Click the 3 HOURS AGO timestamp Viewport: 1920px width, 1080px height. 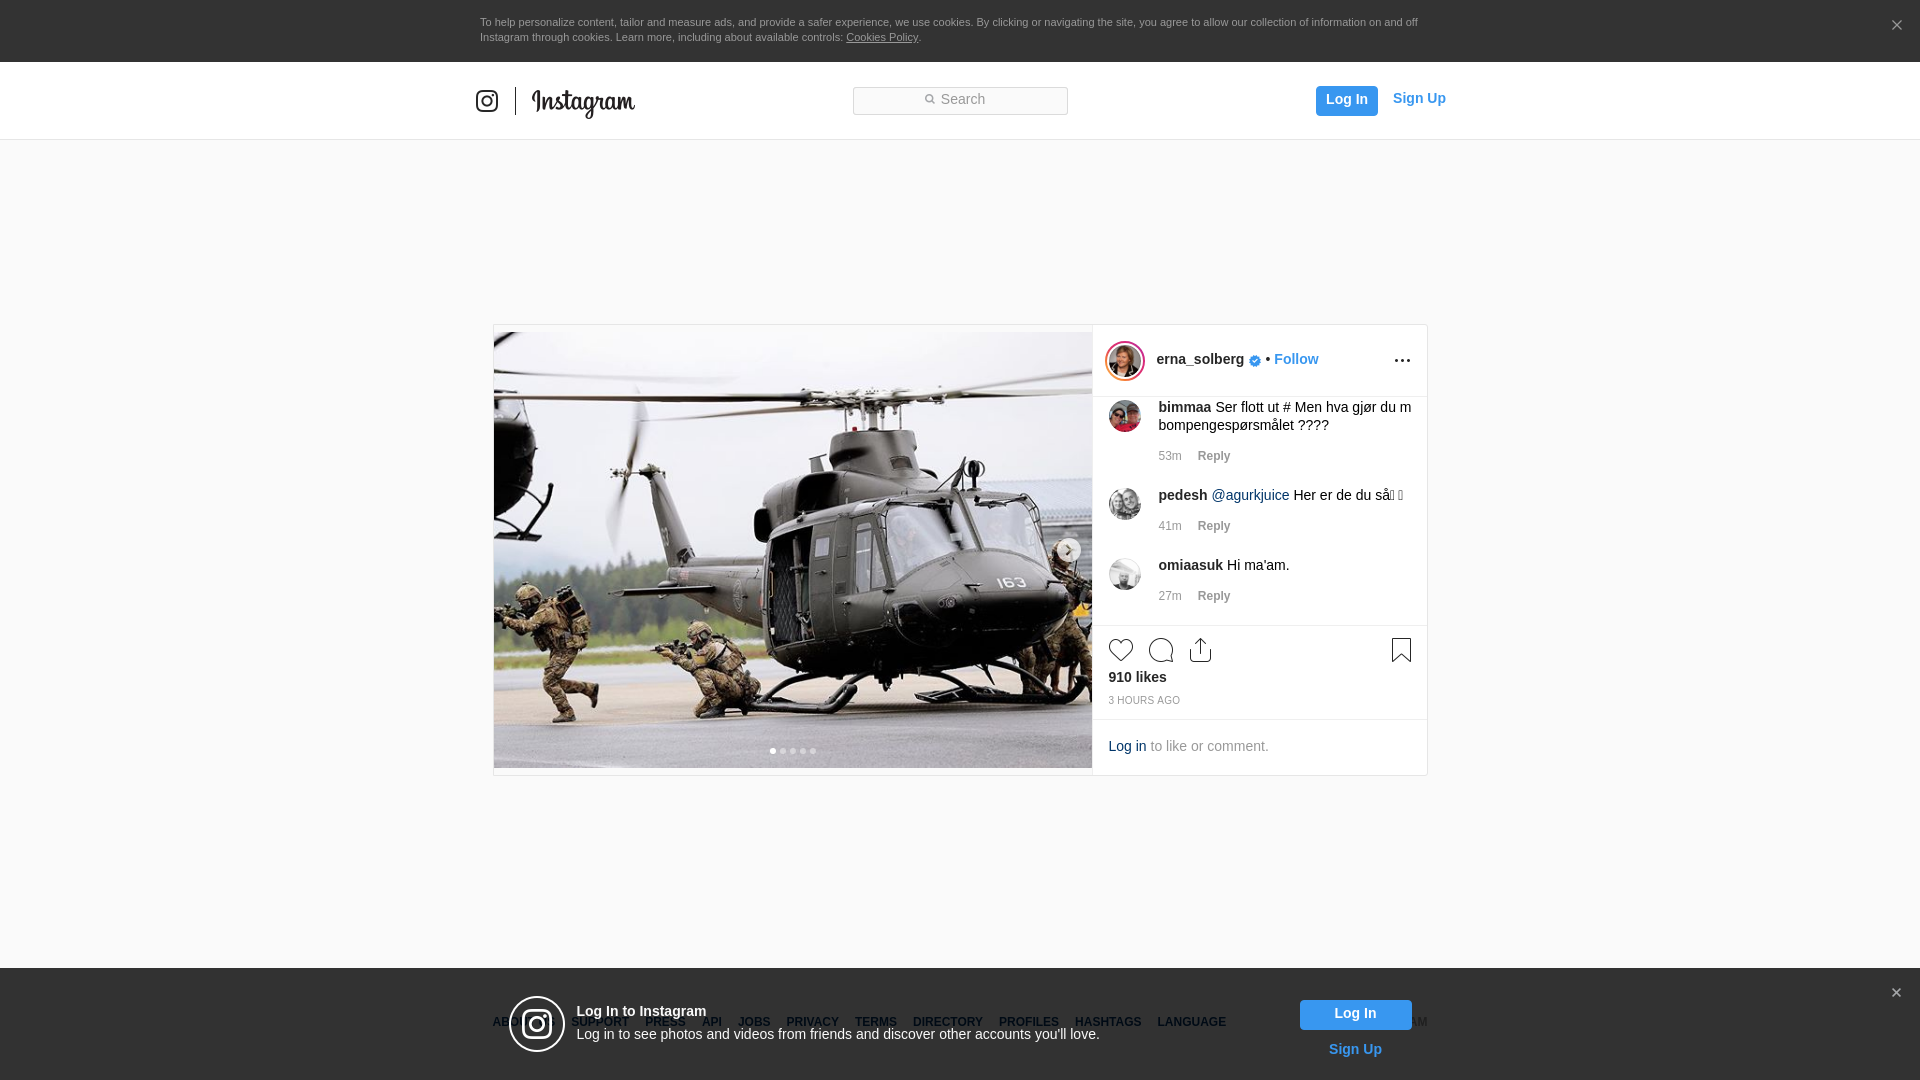pos(1144,701)
